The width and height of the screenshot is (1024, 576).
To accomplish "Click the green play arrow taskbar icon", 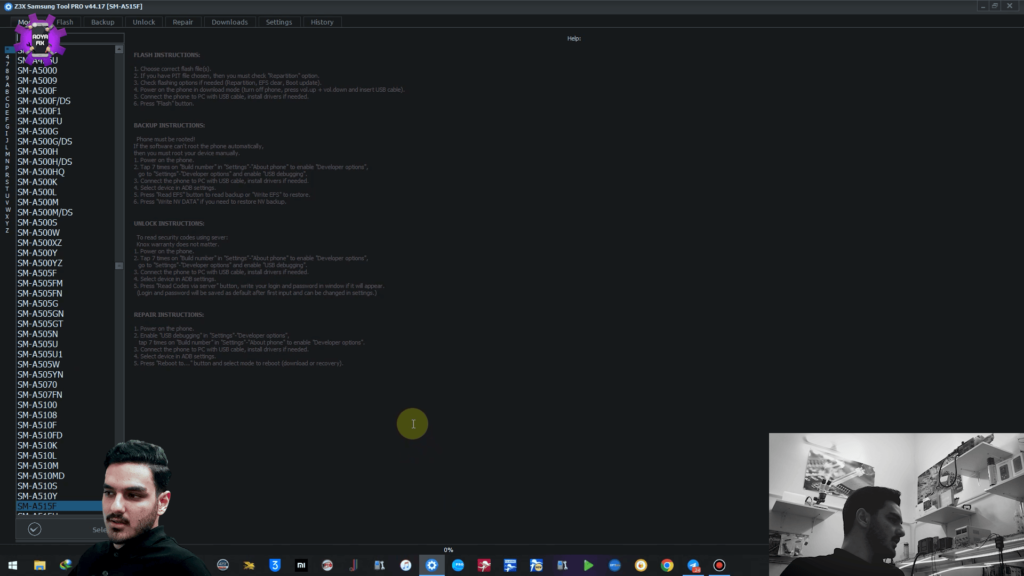I will click(588, 566).
